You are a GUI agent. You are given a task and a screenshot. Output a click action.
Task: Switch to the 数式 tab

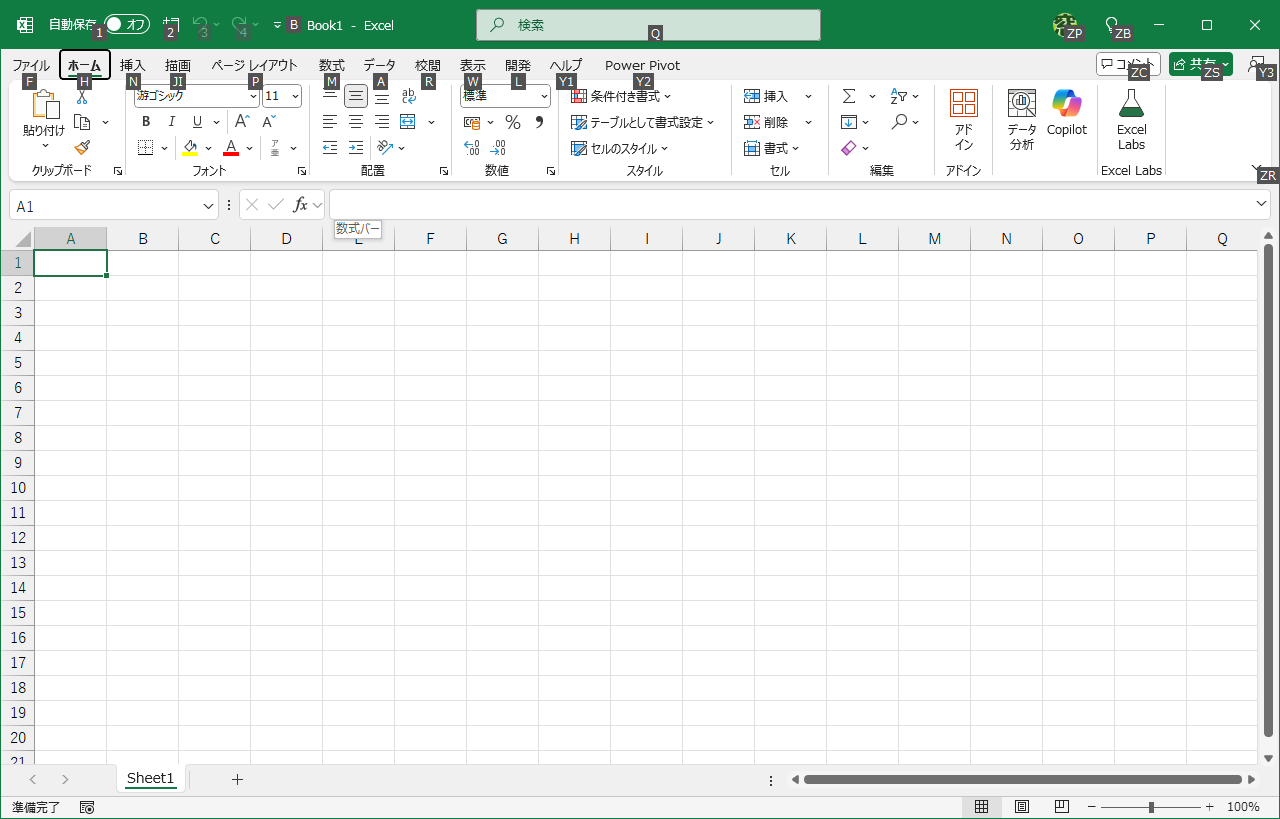click(x=332, y=65)
